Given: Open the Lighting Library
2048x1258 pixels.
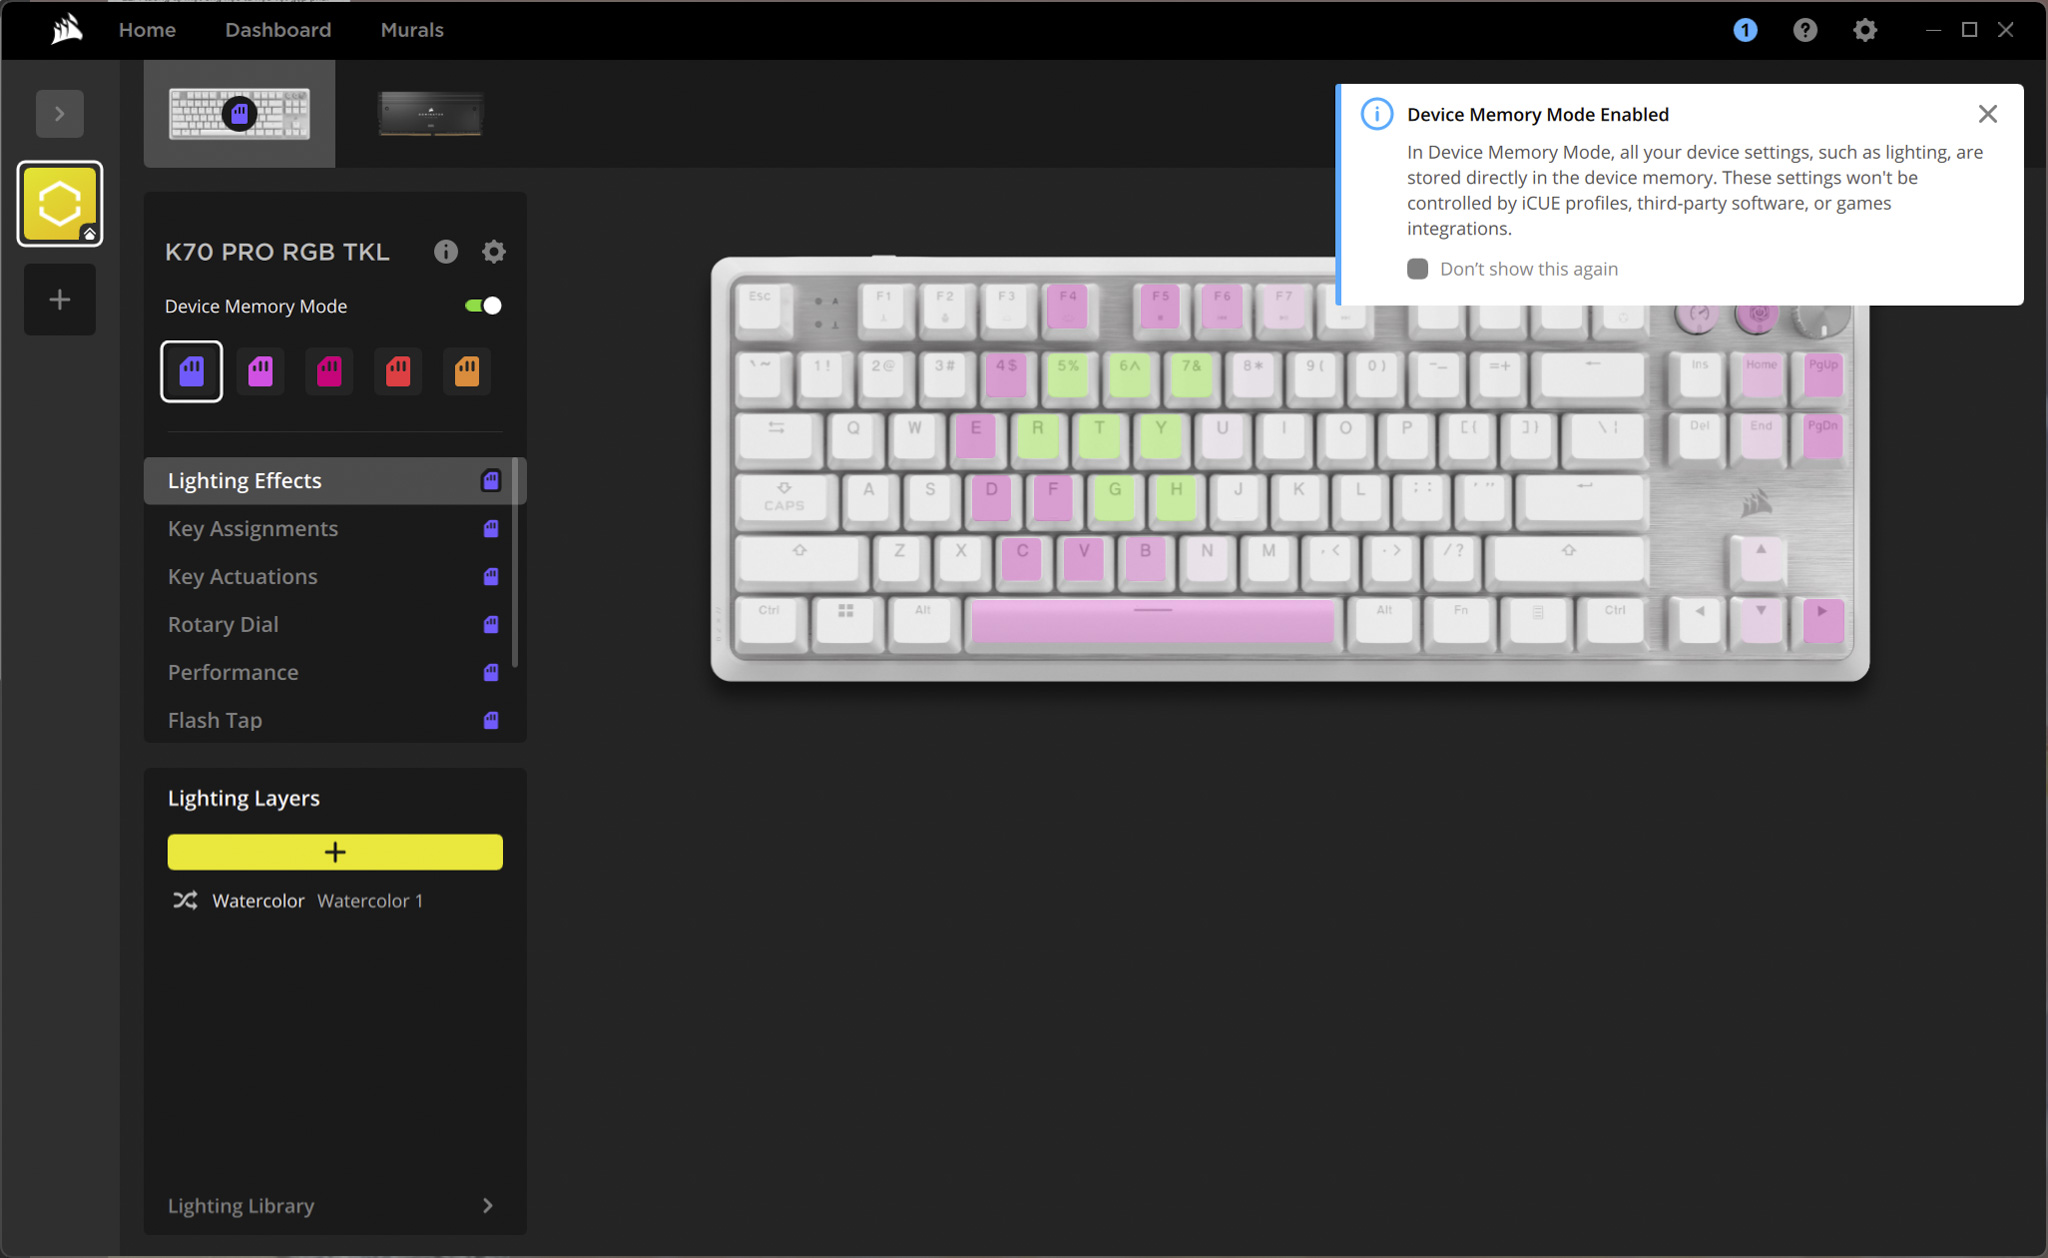Looking at the screenshot, I should [240, 1205].
